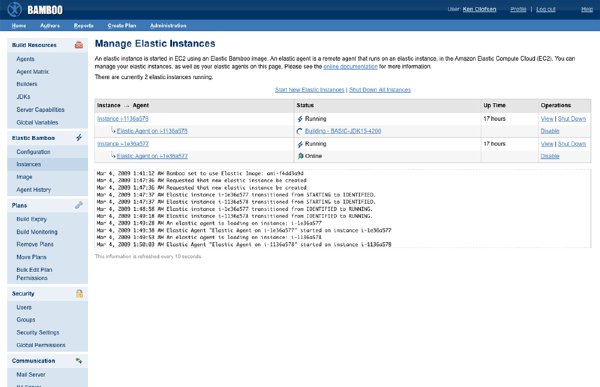The width and height of the screenshot is (600, 387).
Task: Open the Building BASIC-JDK15-4200 link
Action: tap(343, 131)
